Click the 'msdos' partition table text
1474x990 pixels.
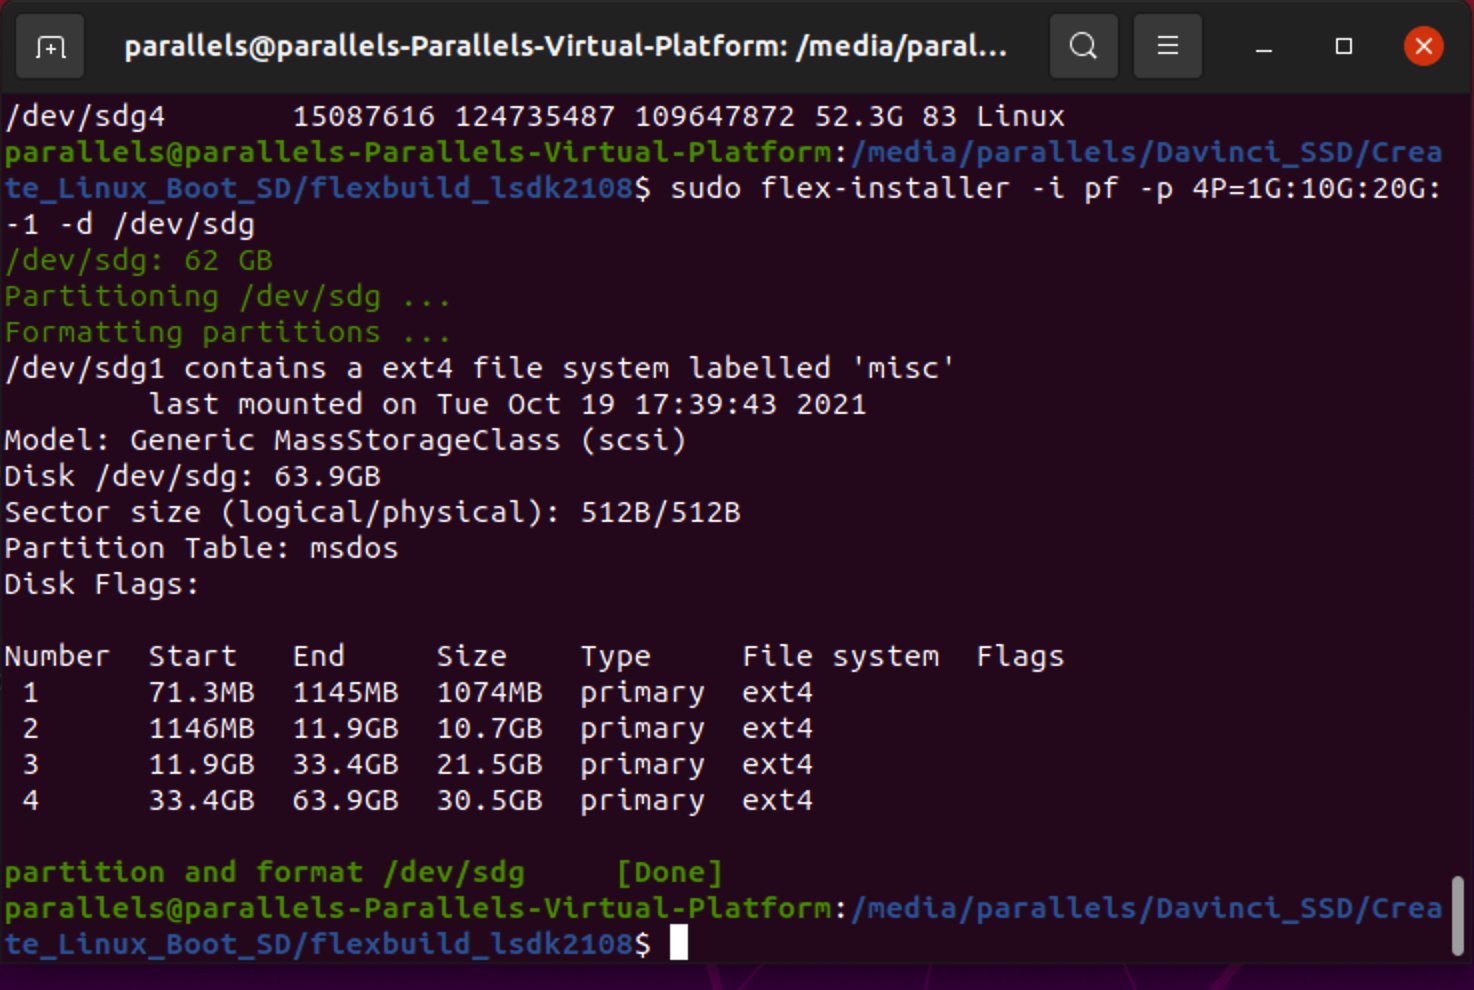353,548
